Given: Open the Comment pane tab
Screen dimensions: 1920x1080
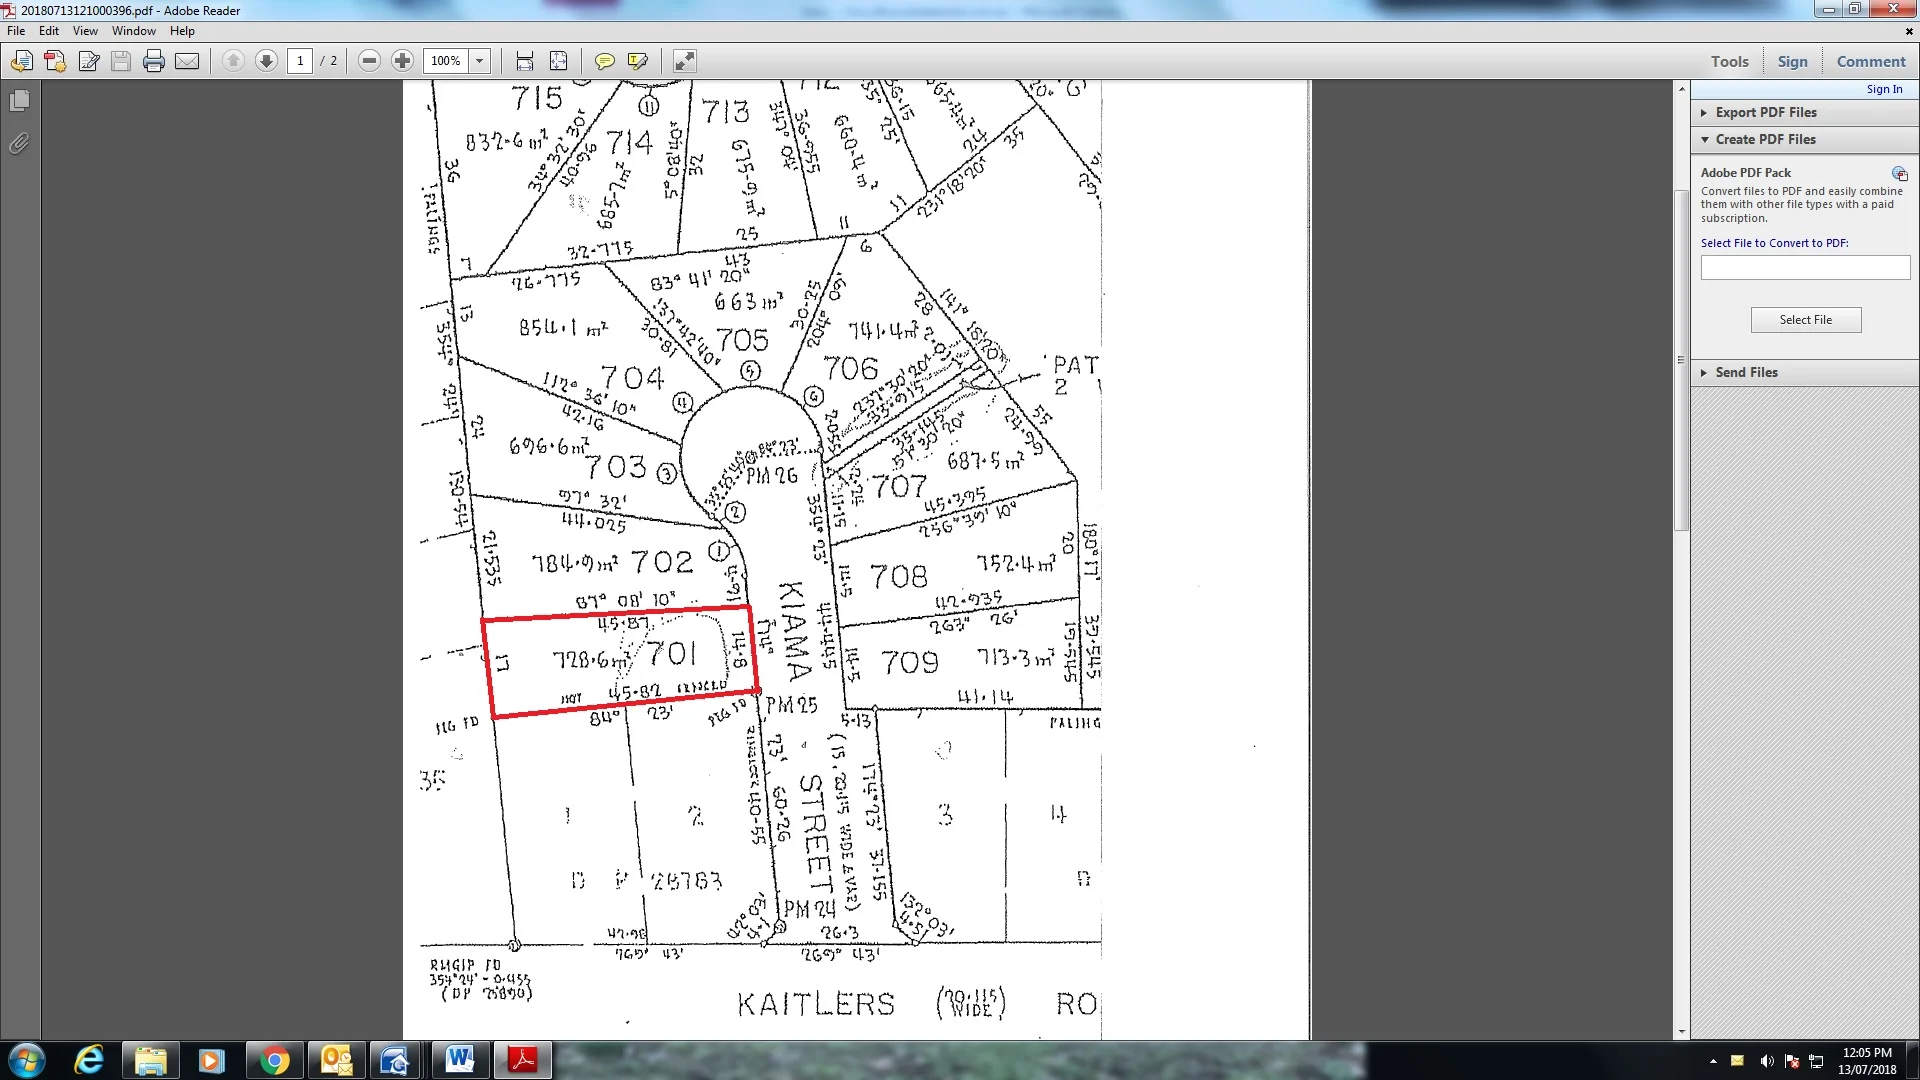Looking at the screenshot, I should 1870,62.
